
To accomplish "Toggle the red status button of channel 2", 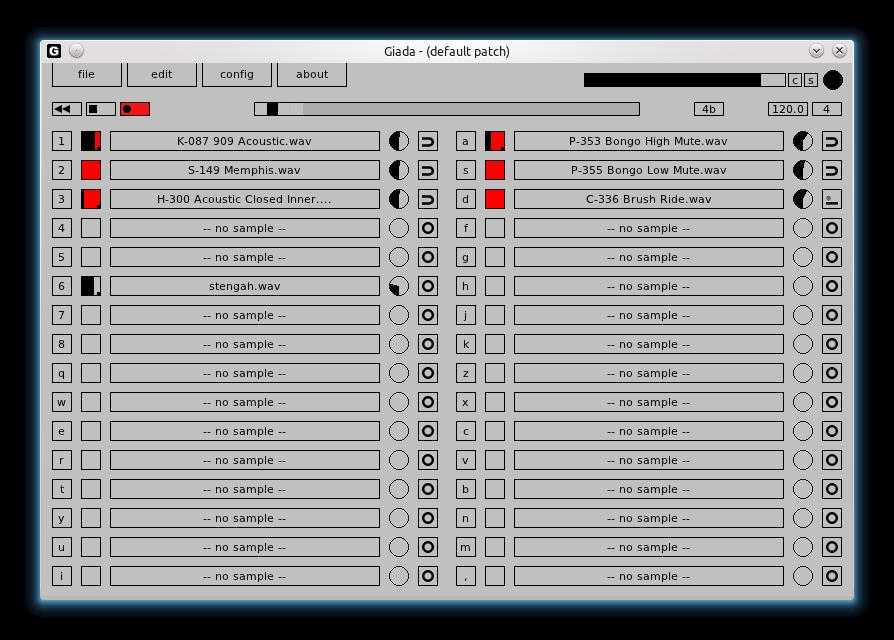I will (x=91, y=170).
